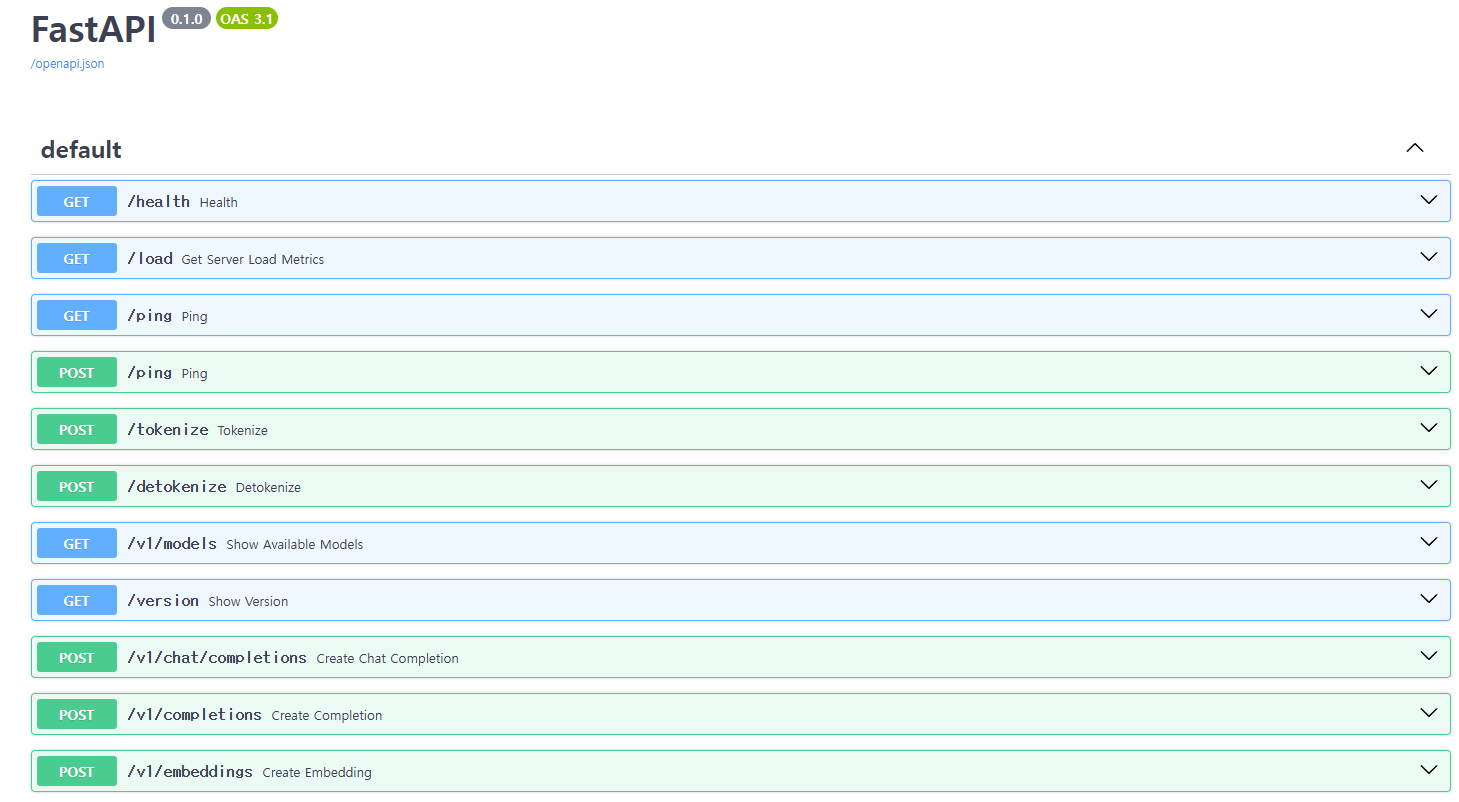The width and height of the screenshot is (1459, 802).
Task: Click the POST badge on /v1/embeddings
Action: click(77, 771)
